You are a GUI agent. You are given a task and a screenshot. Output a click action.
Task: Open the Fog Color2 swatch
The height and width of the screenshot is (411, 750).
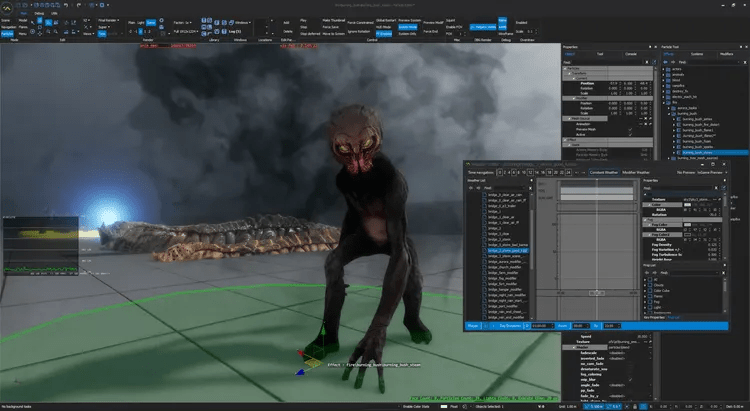click(x=687, y=234)
